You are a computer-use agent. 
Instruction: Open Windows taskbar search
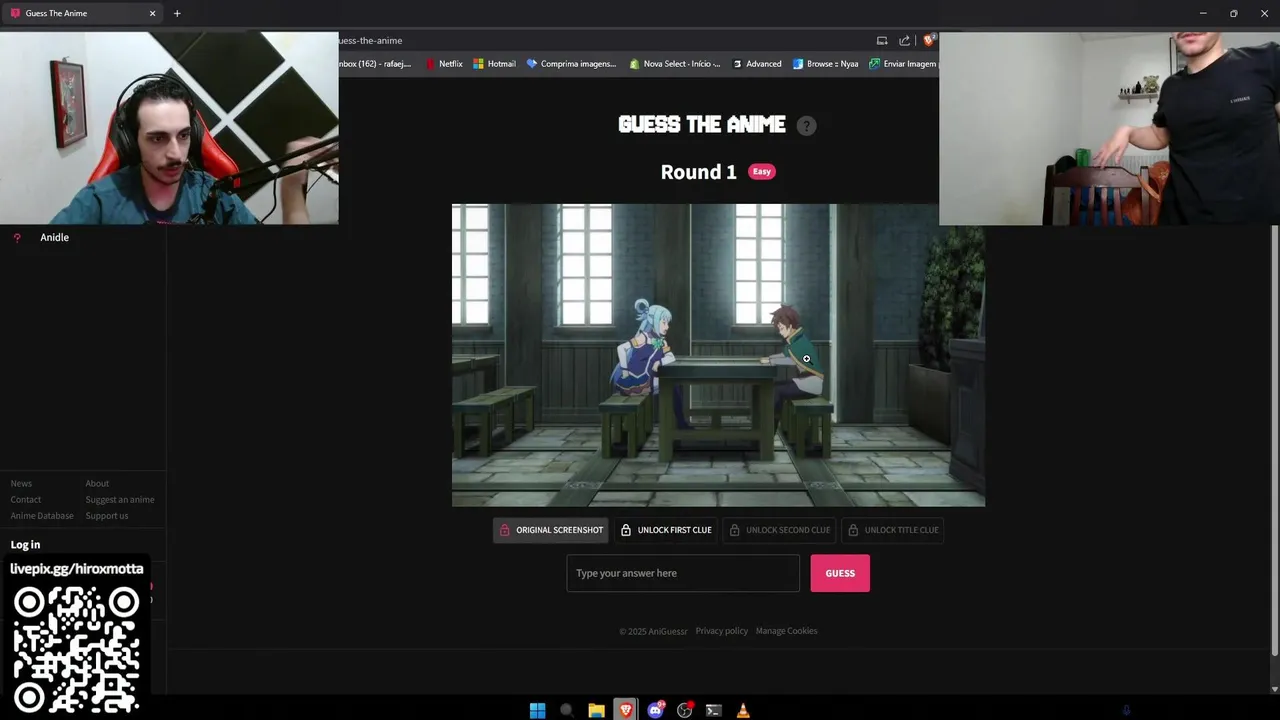pos(567,710)
